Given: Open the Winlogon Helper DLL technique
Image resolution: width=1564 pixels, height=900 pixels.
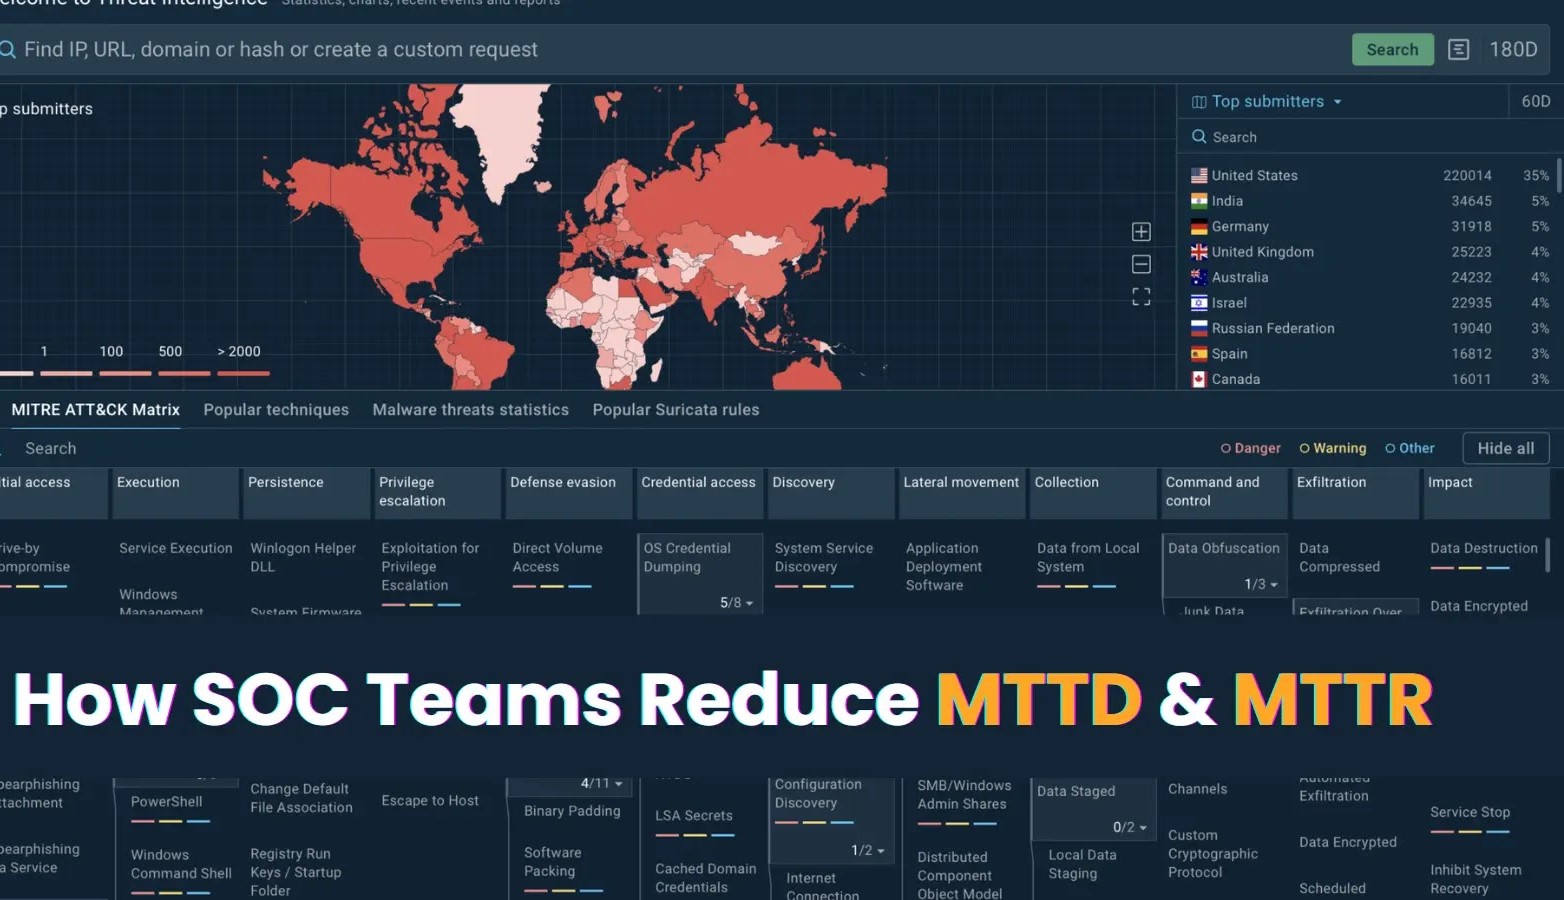Looking at the screenshot, I should pos(303,557).
